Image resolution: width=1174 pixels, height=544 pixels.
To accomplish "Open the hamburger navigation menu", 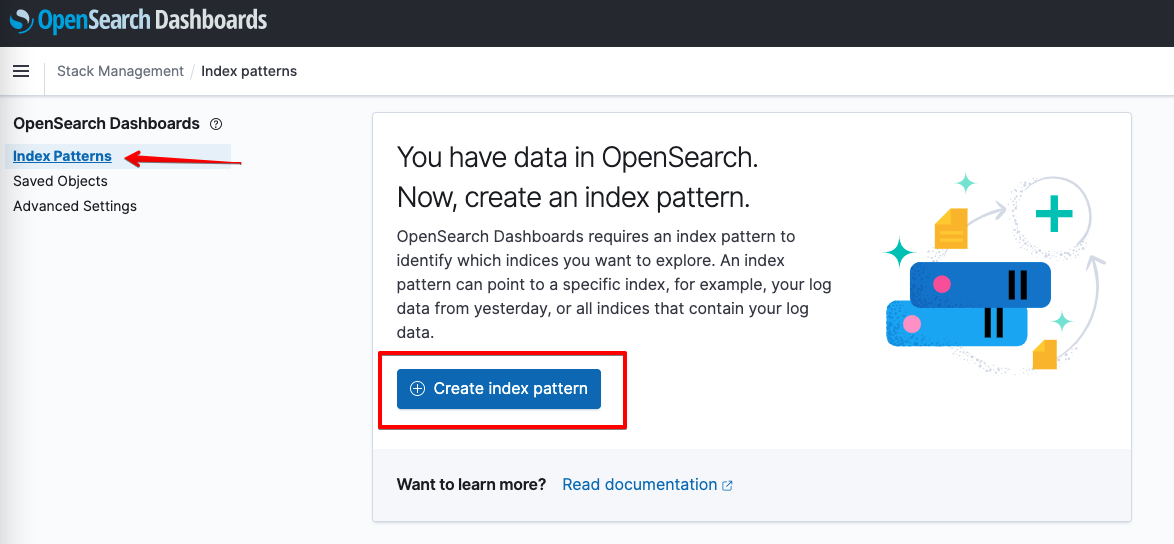I will click(21, 71).
